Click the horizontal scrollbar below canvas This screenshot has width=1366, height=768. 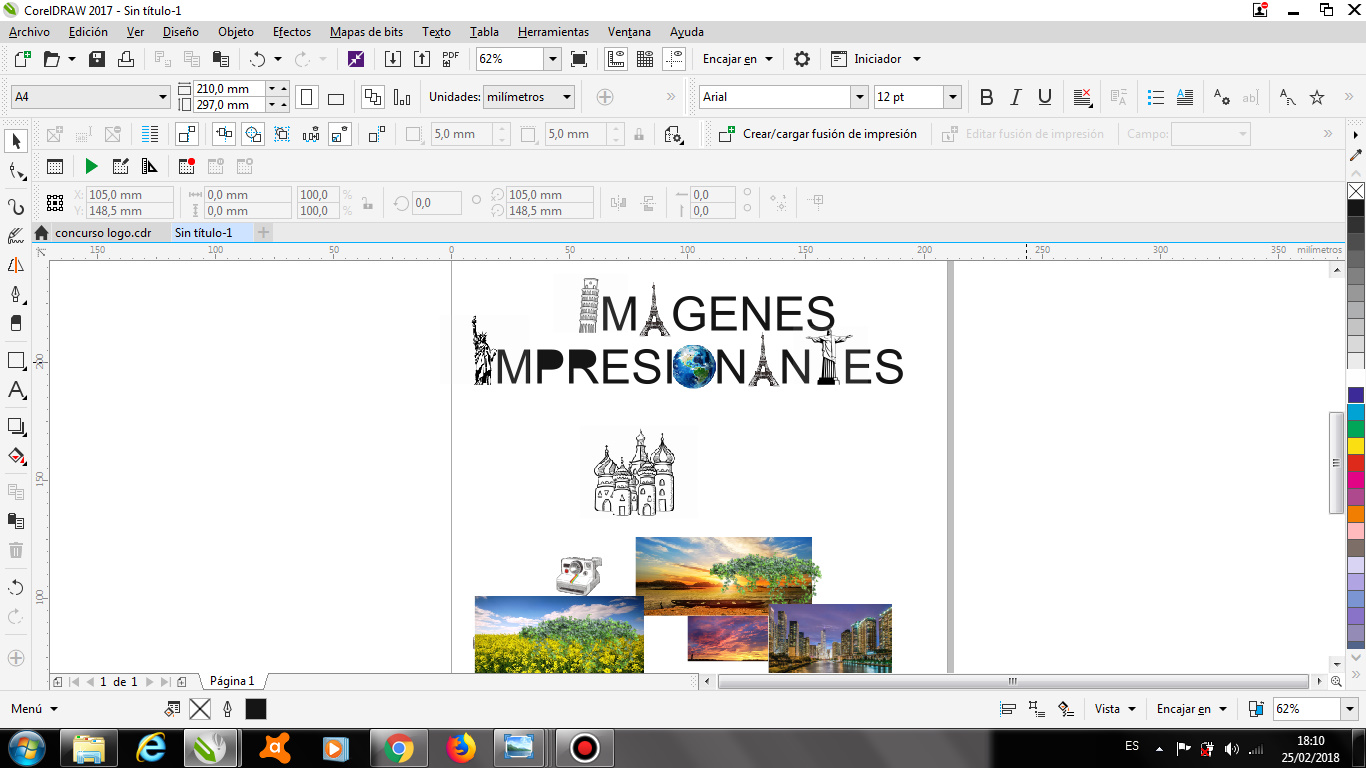[1012, 681]
